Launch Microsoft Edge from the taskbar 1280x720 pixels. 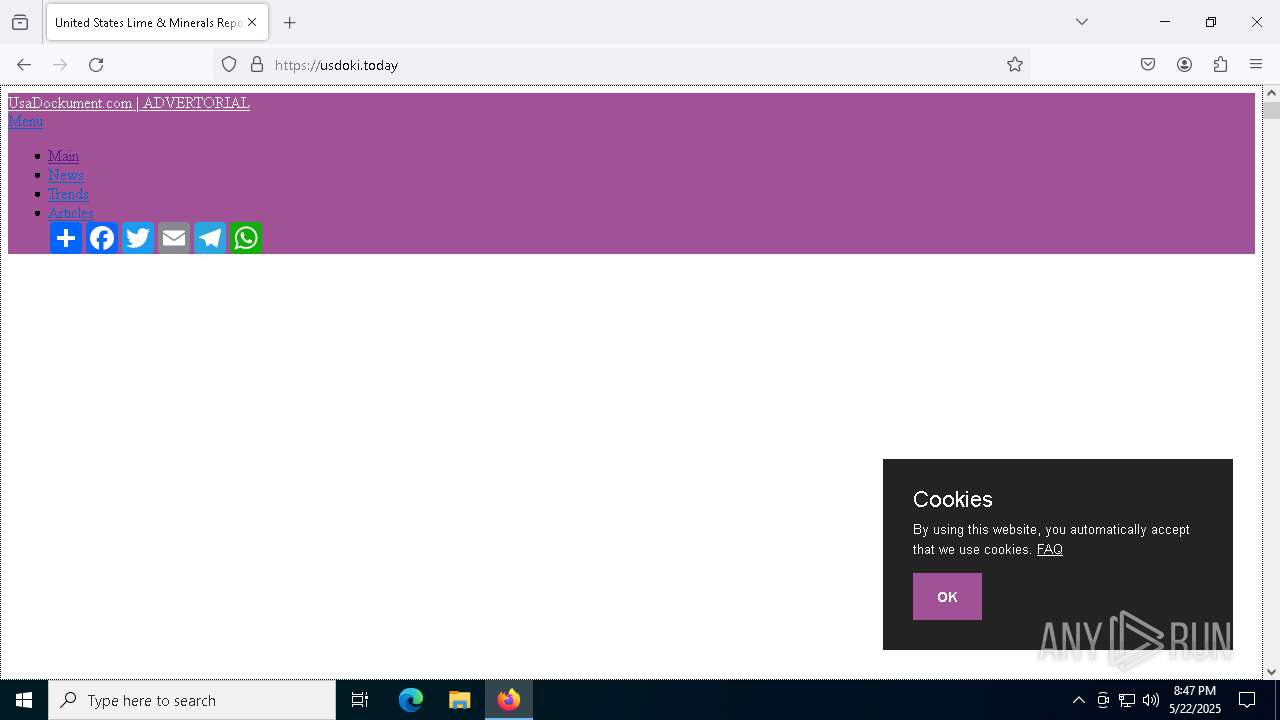point(411,700)
